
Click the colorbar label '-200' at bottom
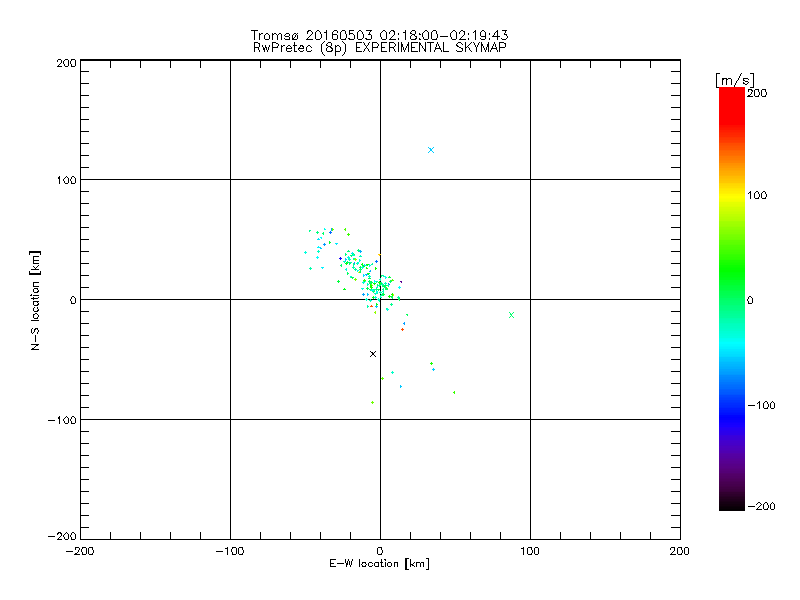click(x=761, y=506)
